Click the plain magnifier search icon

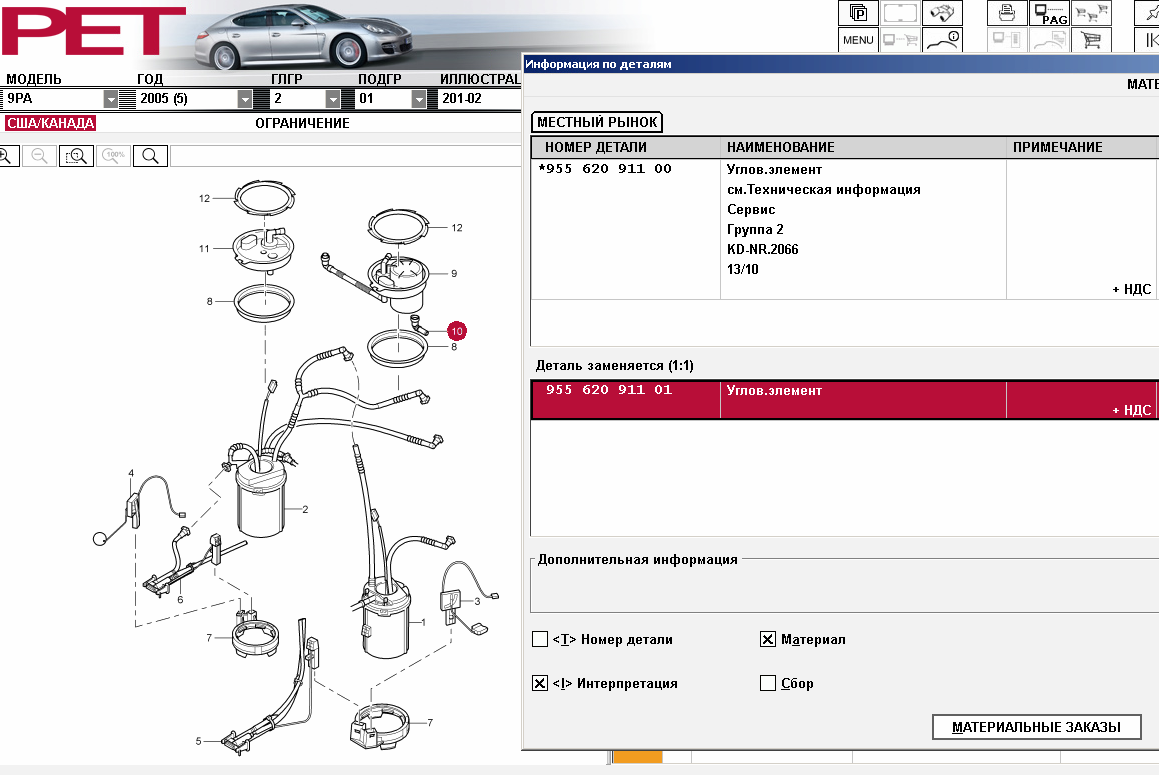pyautogui.click(x=150, y=156)
